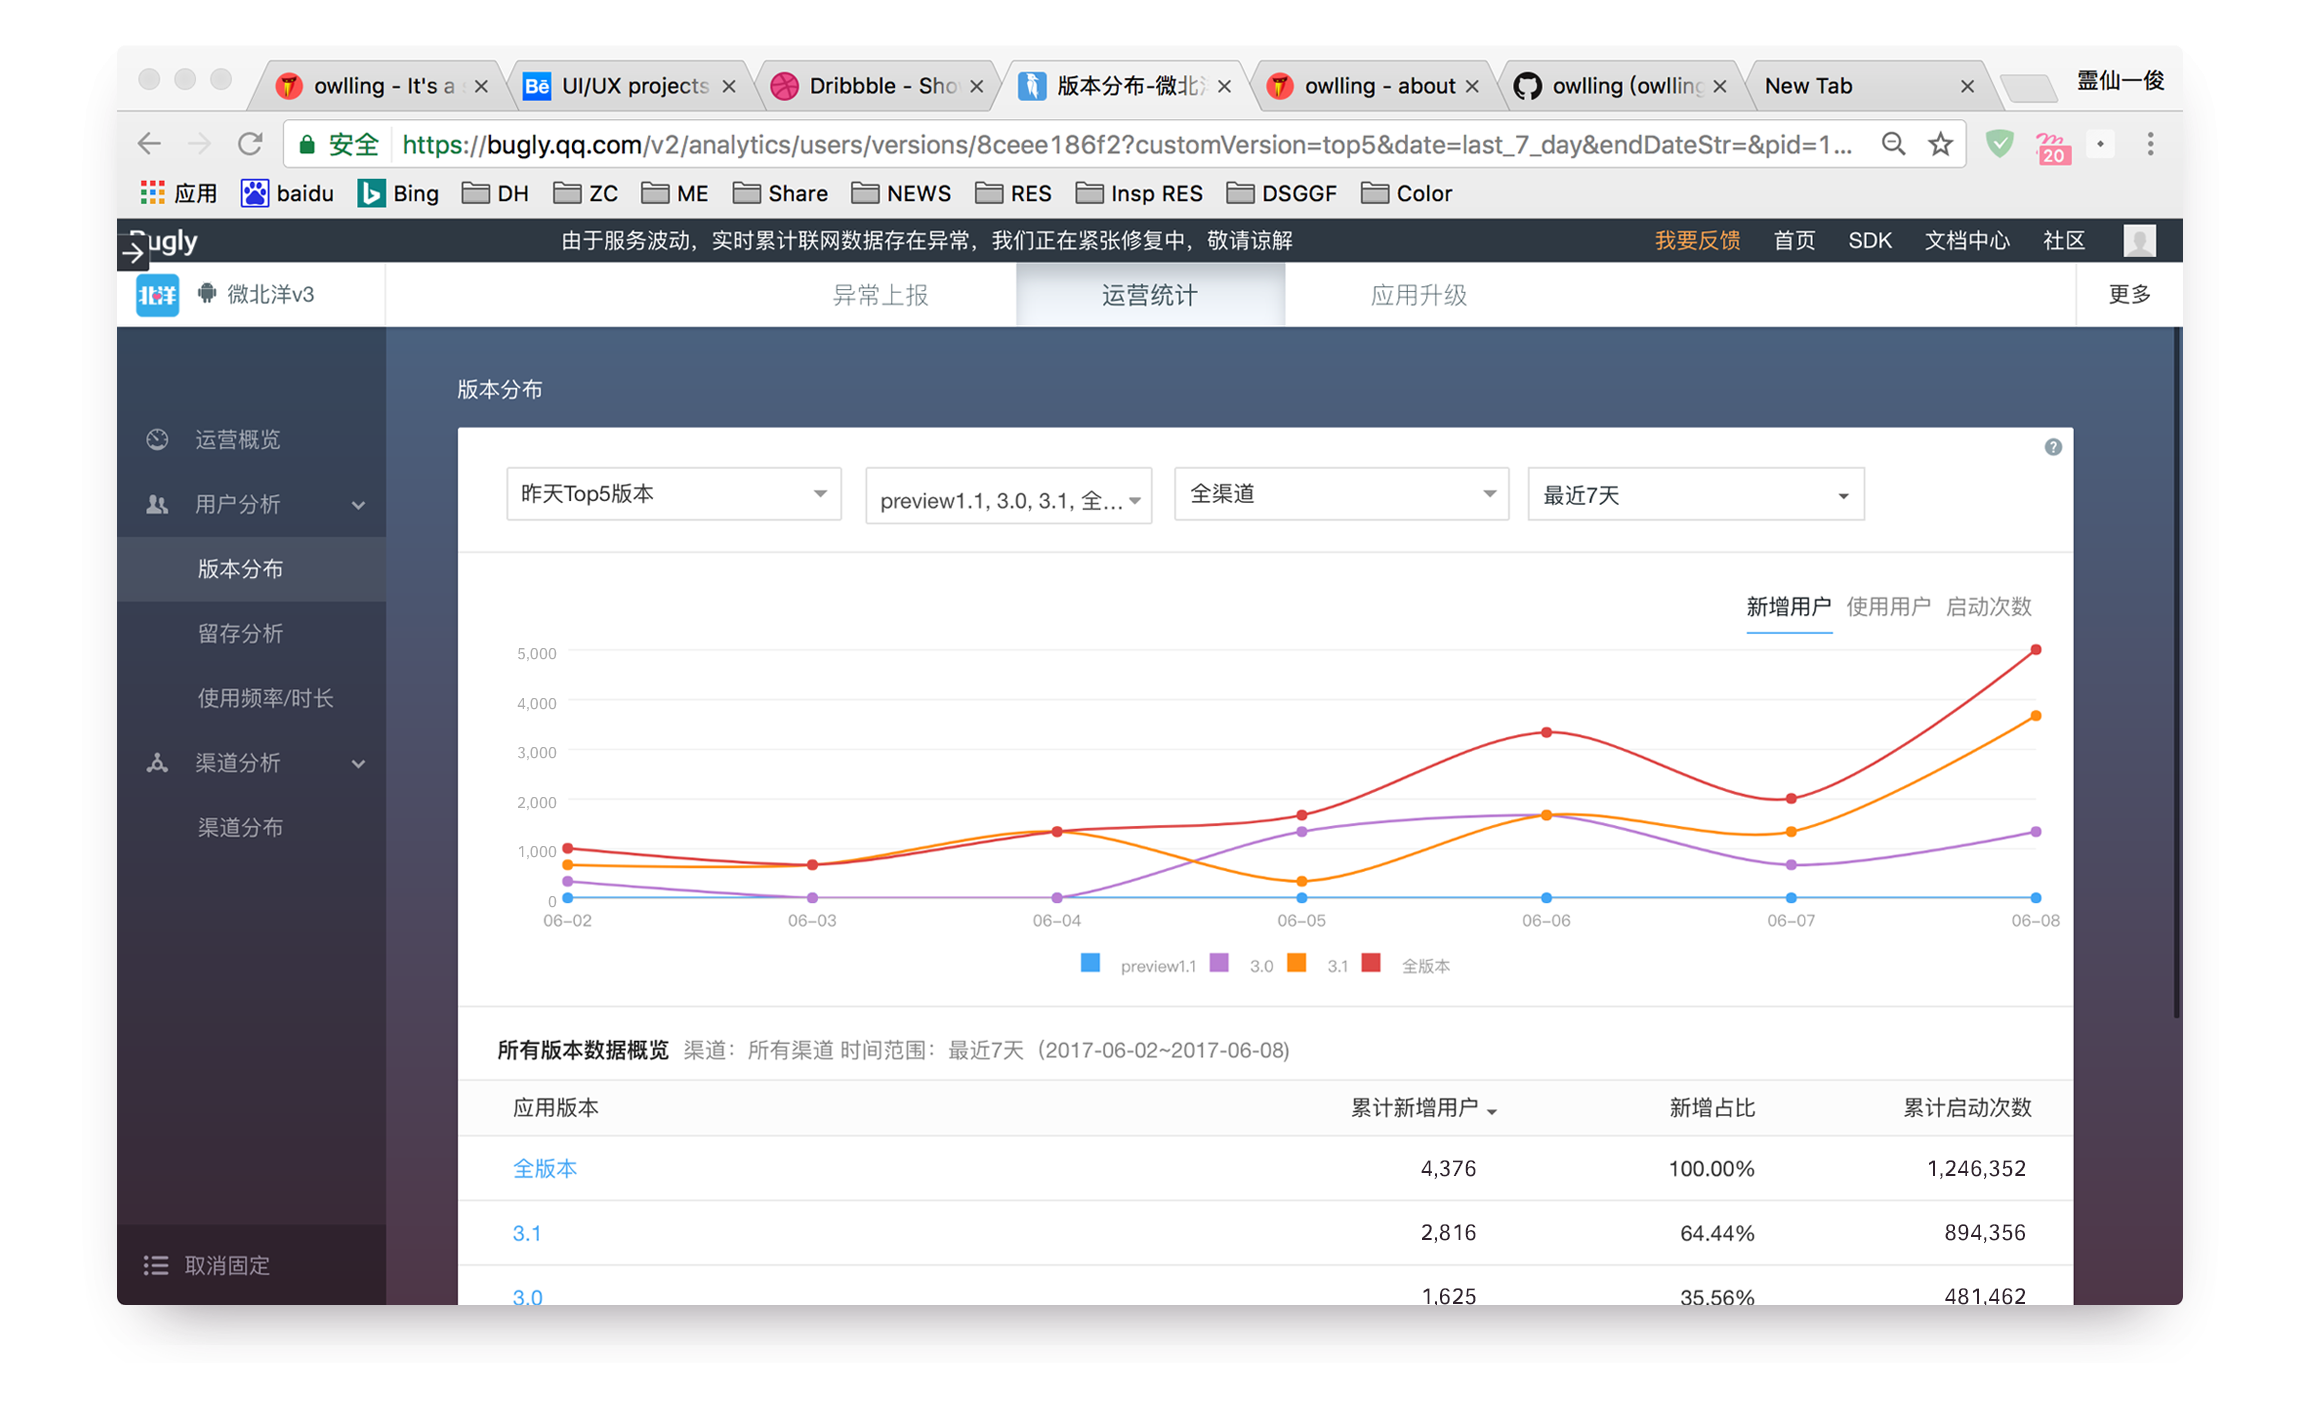2302x1404 pixels.
Task: Go back with browser back arrow
Action: point(149,144)
